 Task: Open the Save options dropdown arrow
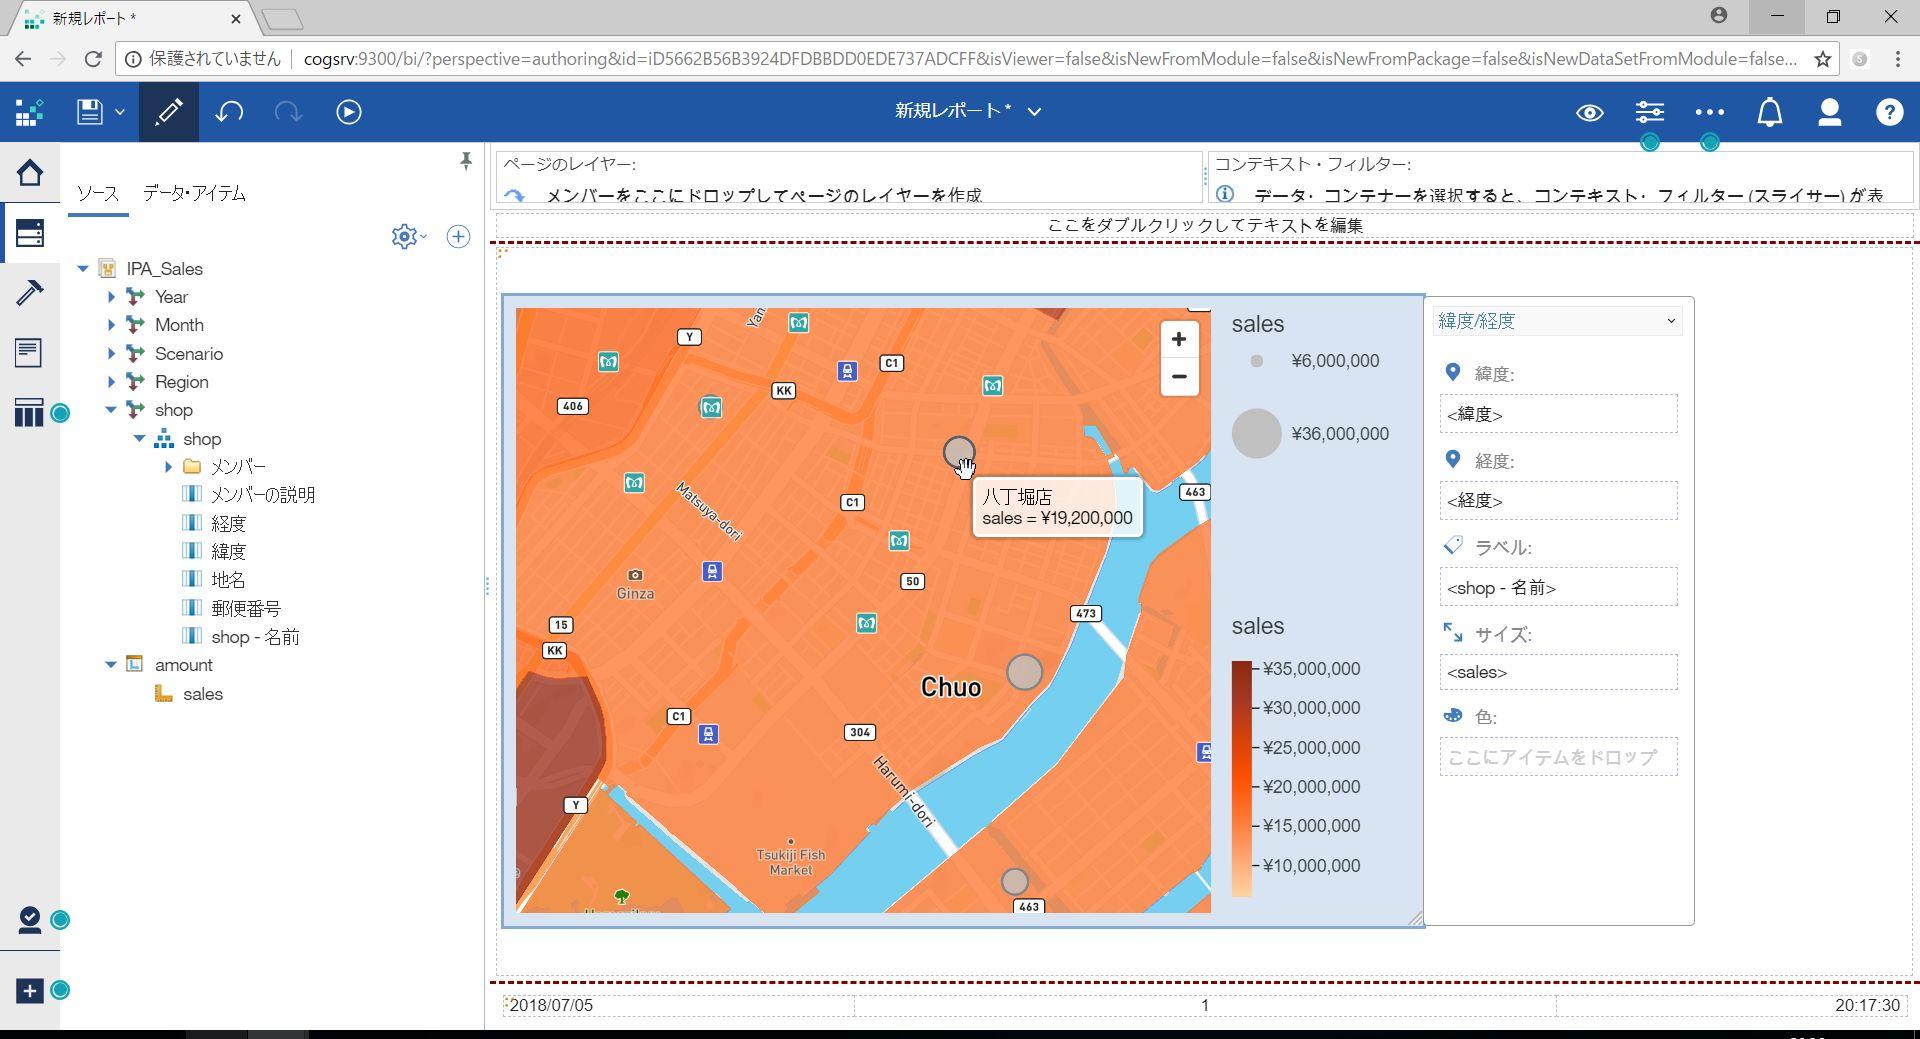pyautogui.click(x=120, y=112)
